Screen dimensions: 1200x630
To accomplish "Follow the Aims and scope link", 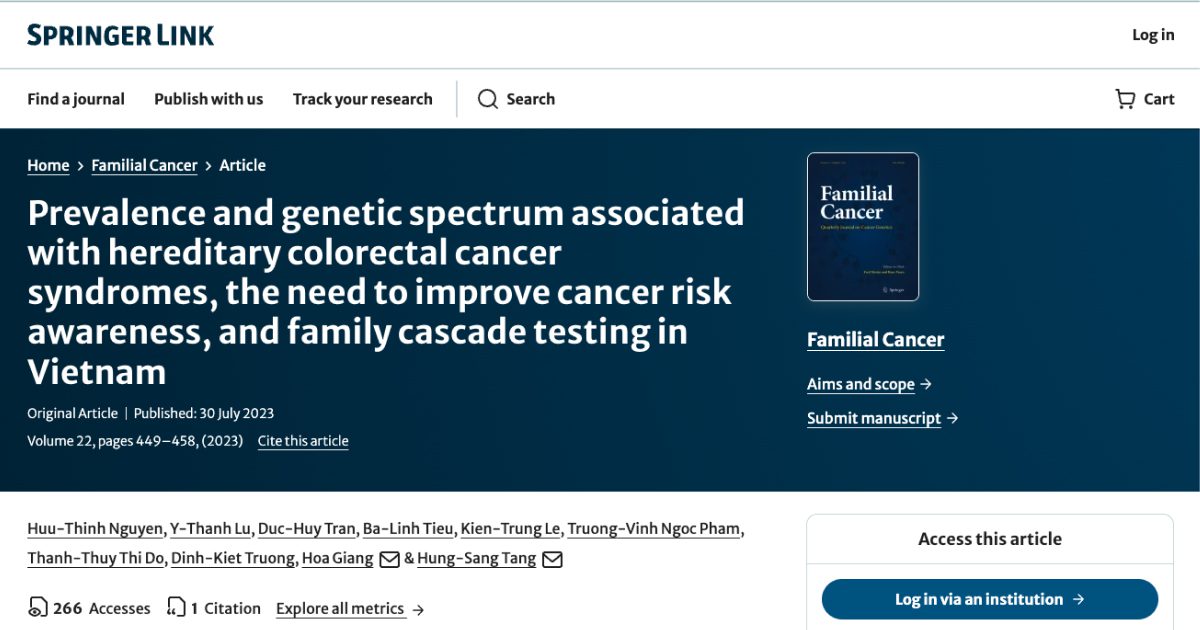I will click(860, 384).
